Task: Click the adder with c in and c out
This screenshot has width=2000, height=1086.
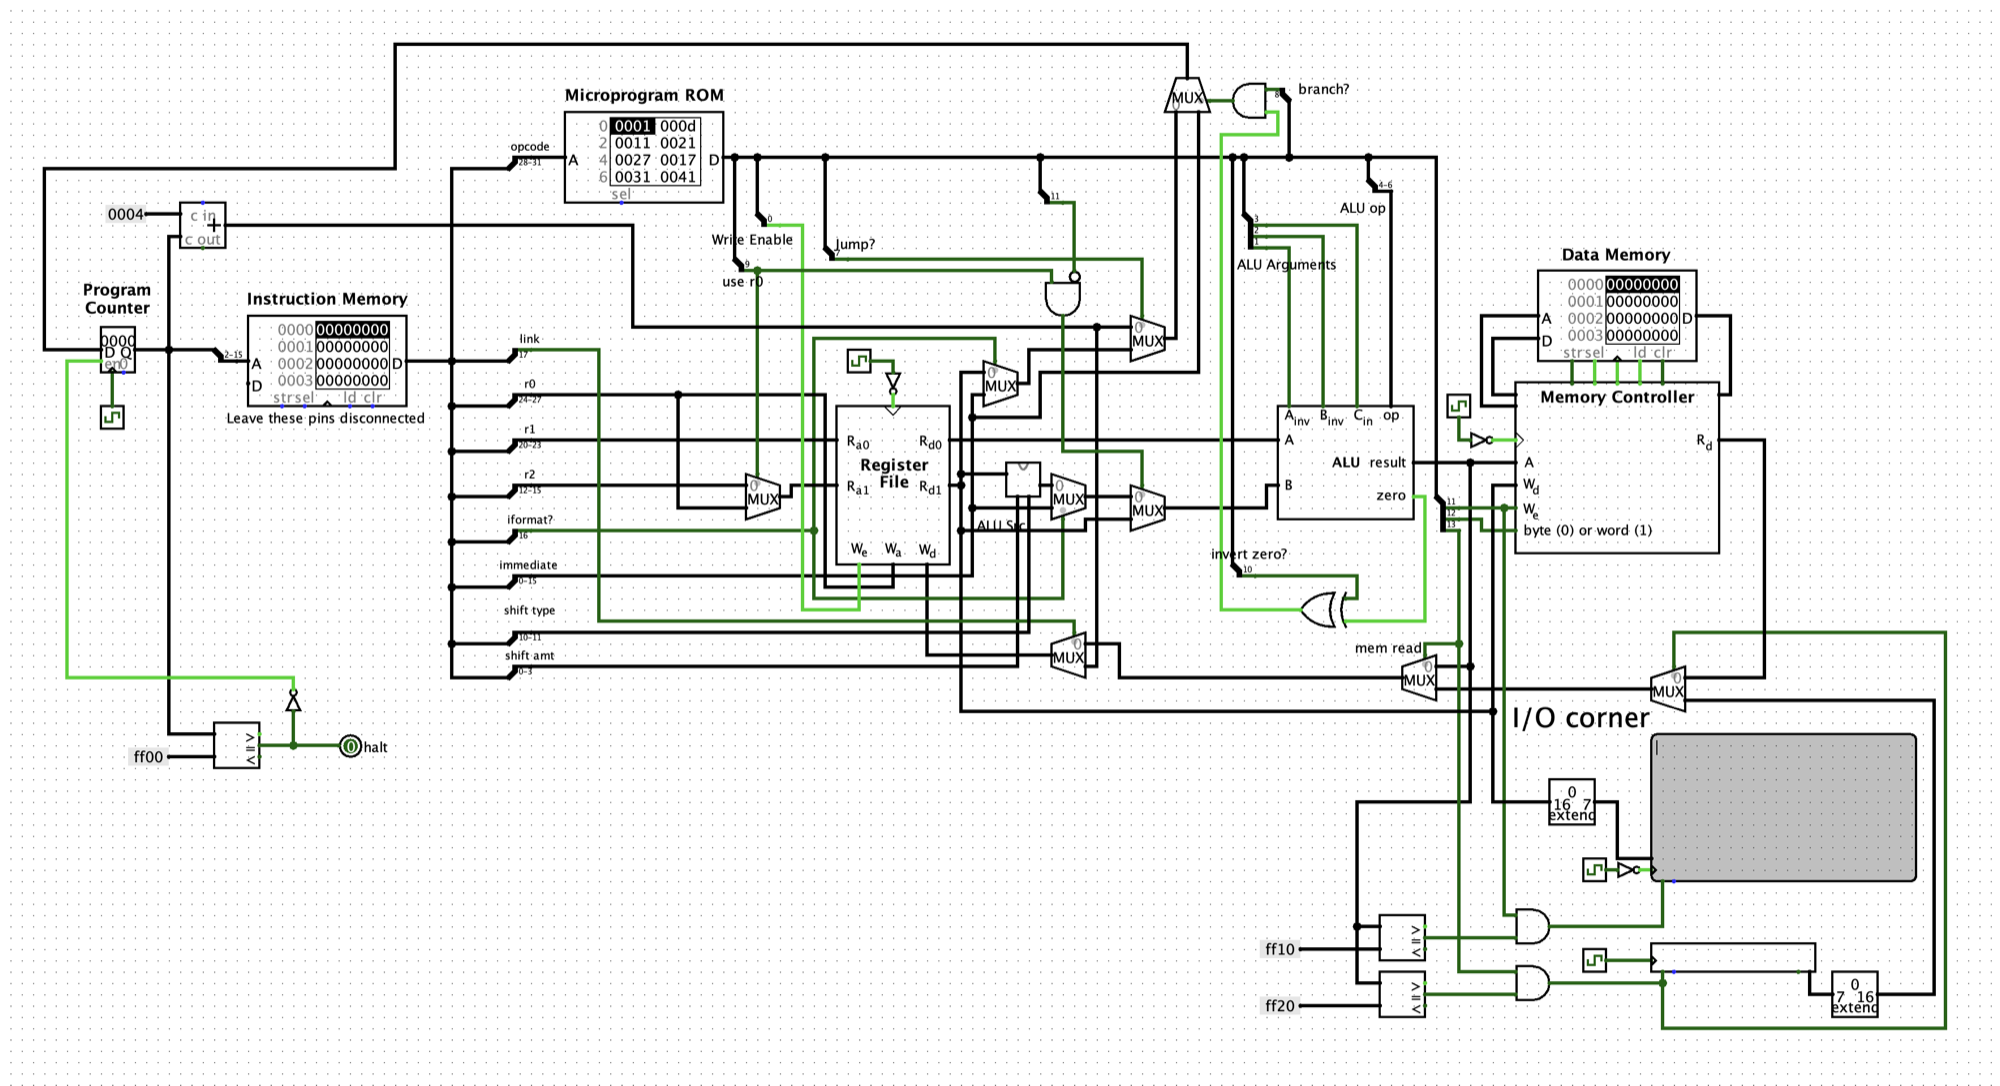Action: click(203, 226)
